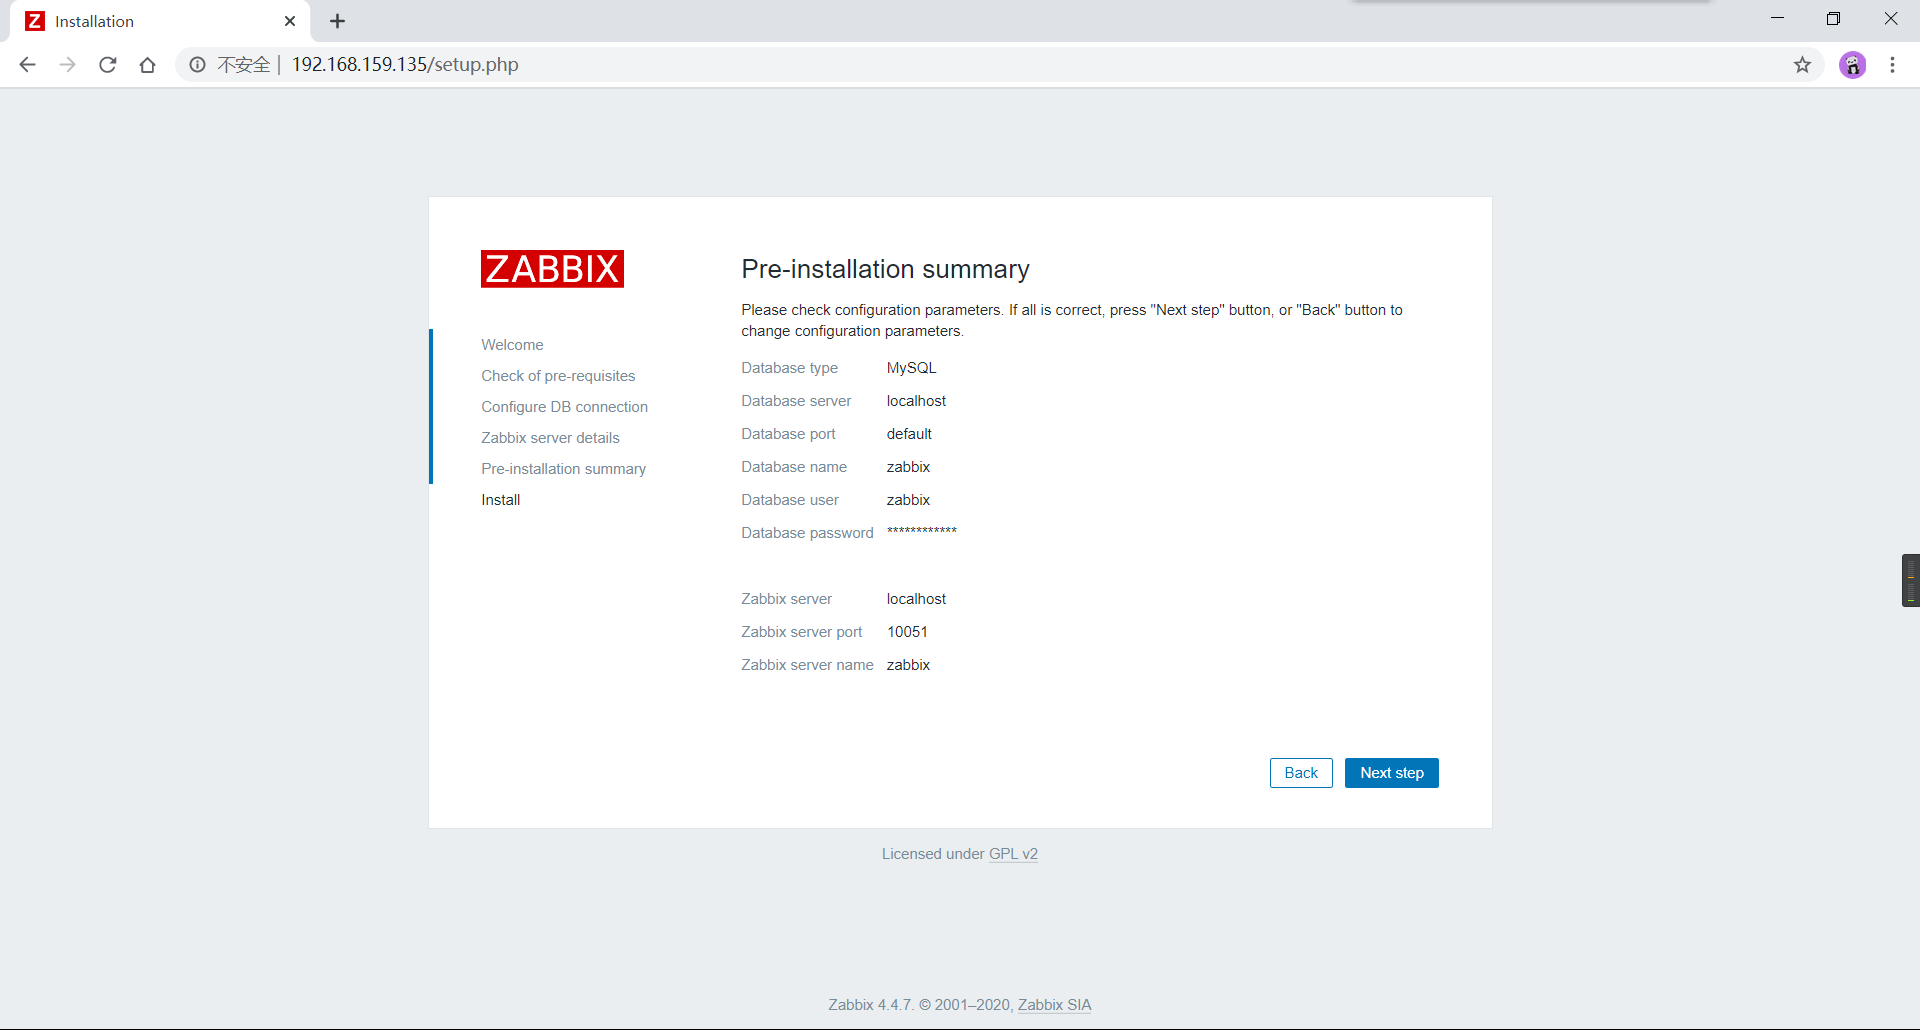Select Configure DB connection step
This screenshot has width=1920, height=1030.
point(564,407)
